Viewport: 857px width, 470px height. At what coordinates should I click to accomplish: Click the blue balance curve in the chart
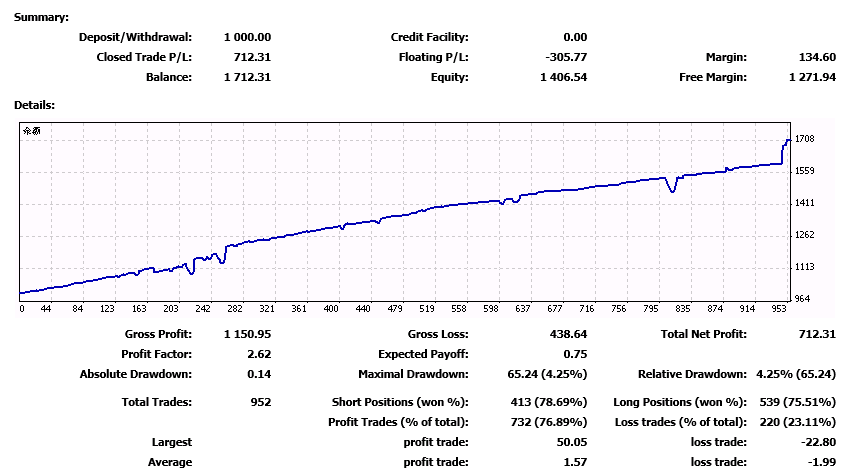point(404,215)
